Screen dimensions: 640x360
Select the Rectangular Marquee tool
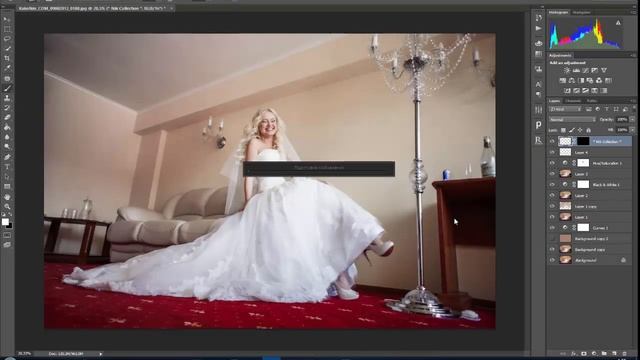pyautogui.click(x=7, y=29)
